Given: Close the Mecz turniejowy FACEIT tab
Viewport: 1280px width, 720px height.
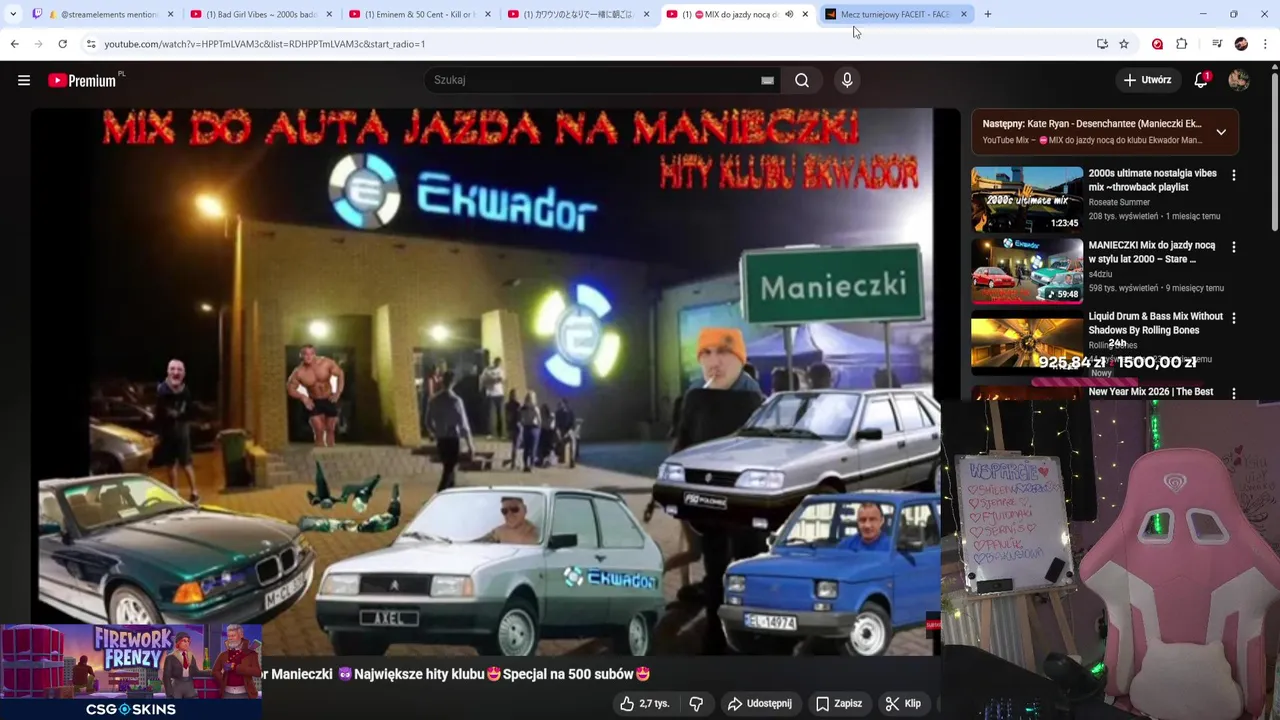Looking at the screenshot, I should point(963,14).
